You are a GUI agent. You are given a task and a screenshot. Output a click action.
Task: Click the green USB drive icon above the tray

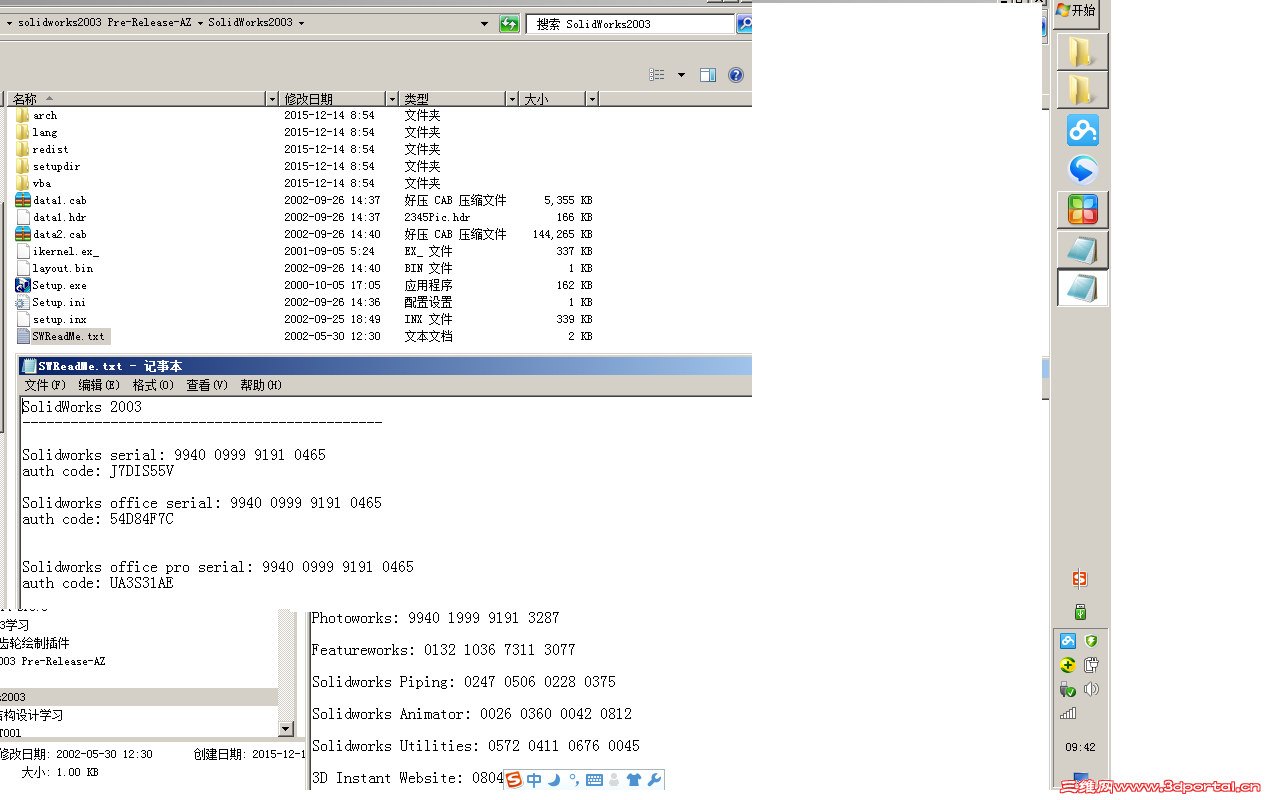(1080, 612)
